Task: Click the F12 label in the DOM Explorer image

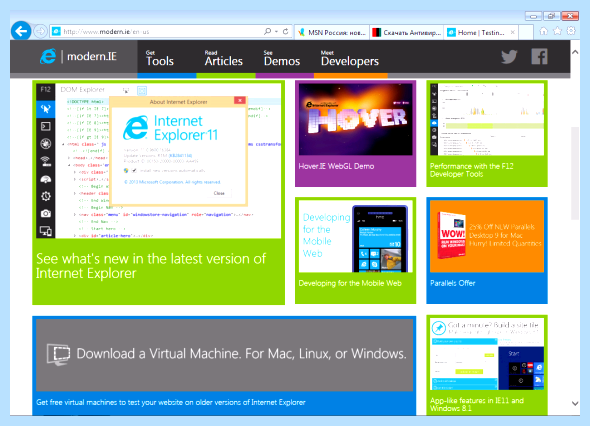Action: point(46,89)
